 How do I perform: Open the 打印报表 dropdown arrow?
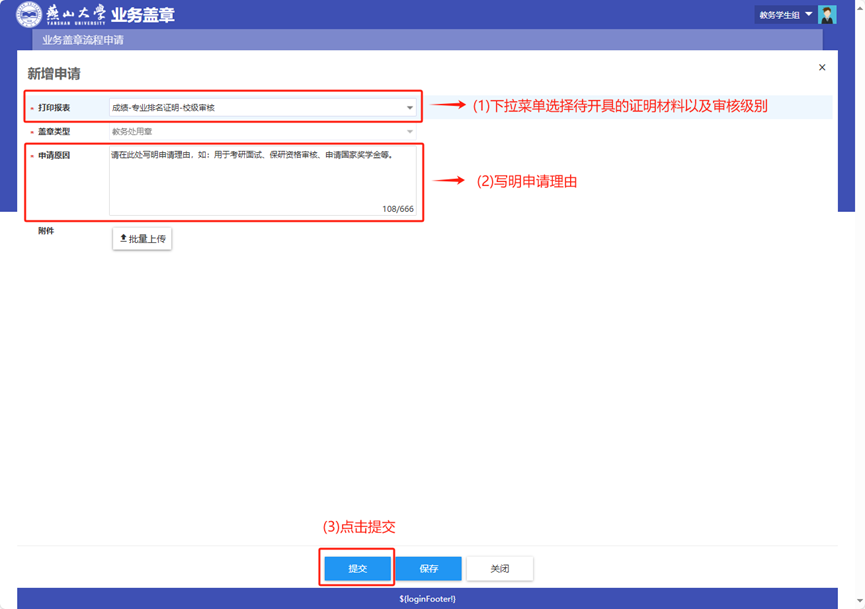click(410, 108)
